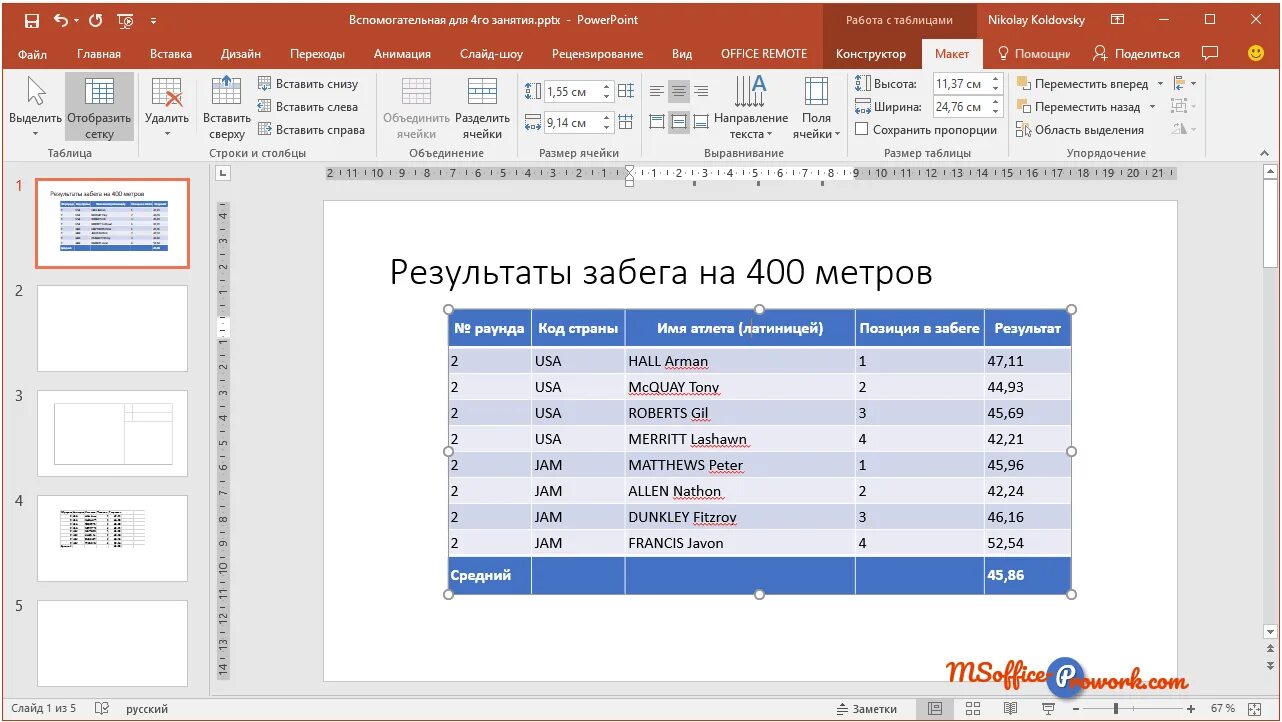Center cell text horizontally
Viewport: 1282px width, 722px height.
tap(679, 92)
